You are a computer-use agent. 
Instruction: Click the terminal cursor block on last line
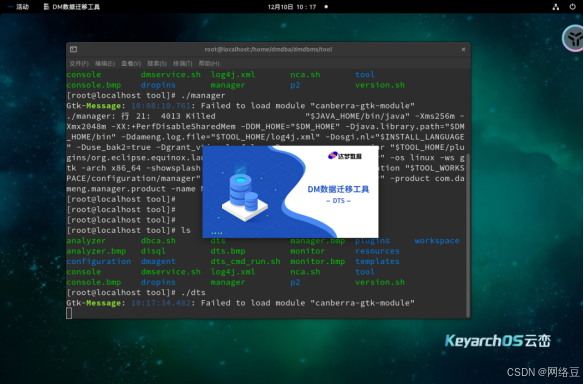tap(69, 313)
